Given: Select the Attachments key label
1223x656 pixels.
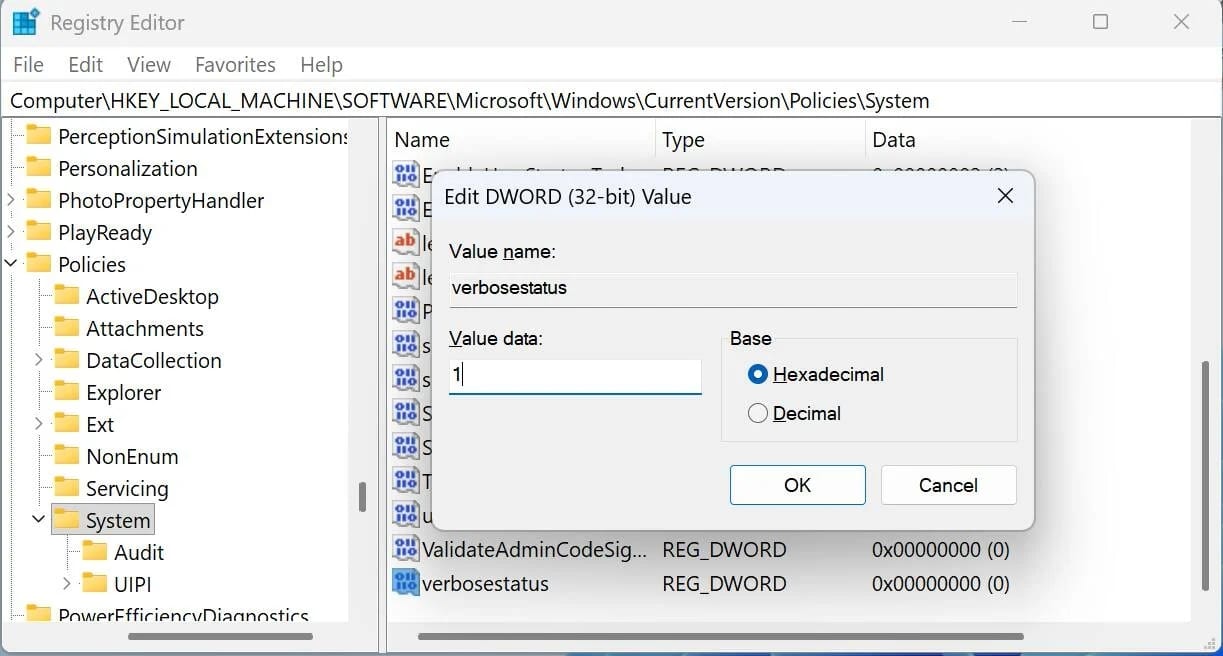Looking at the screenshot, I should (145, 328).
